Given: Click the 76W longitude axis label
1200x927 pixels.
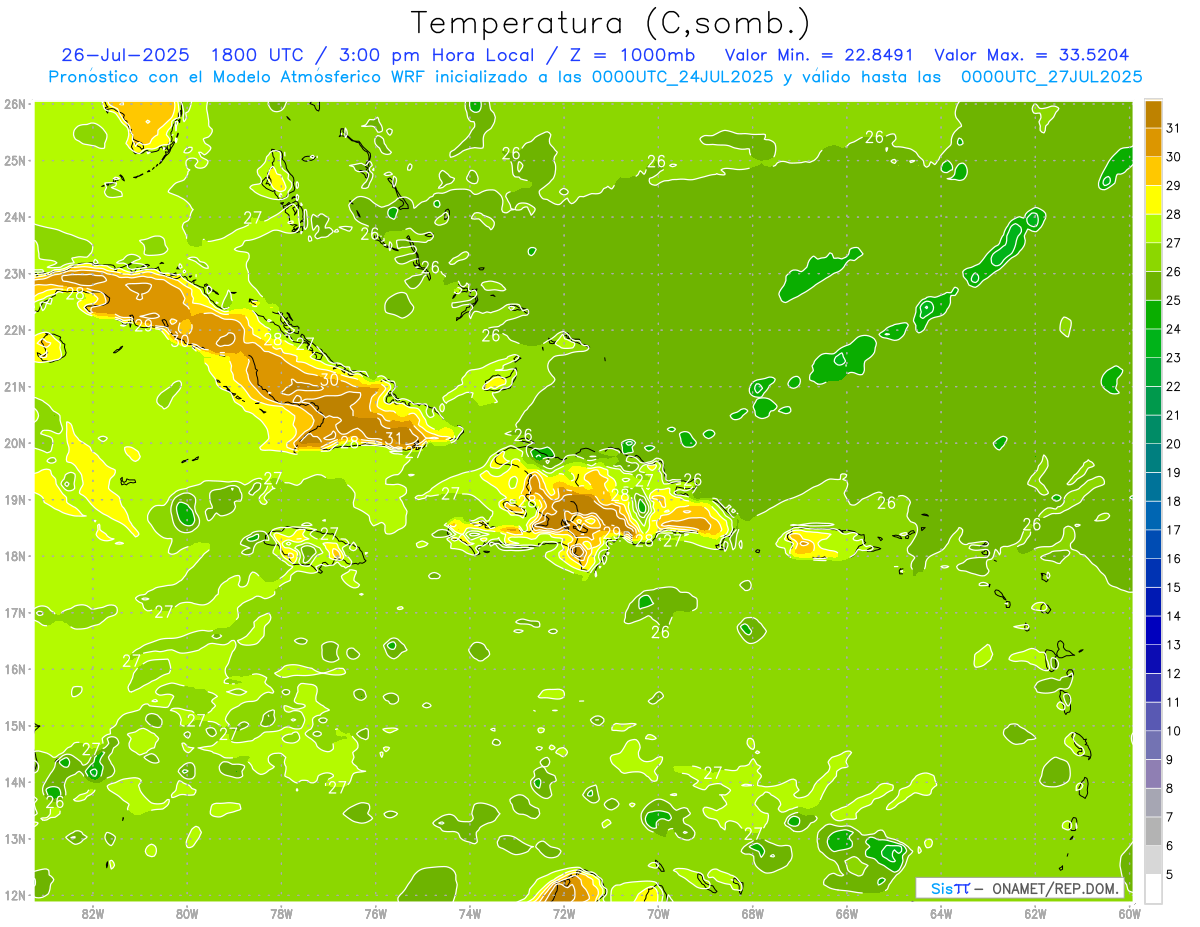Looking at the screenshot, I should pyautogui.click(x=376, y=913).
